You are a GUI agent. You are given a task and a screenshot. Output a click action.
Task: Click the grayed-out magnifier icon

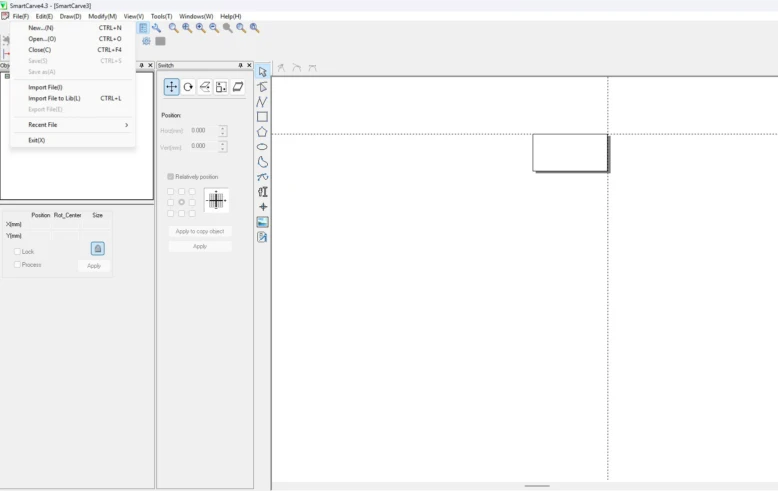tap(227, 28)
